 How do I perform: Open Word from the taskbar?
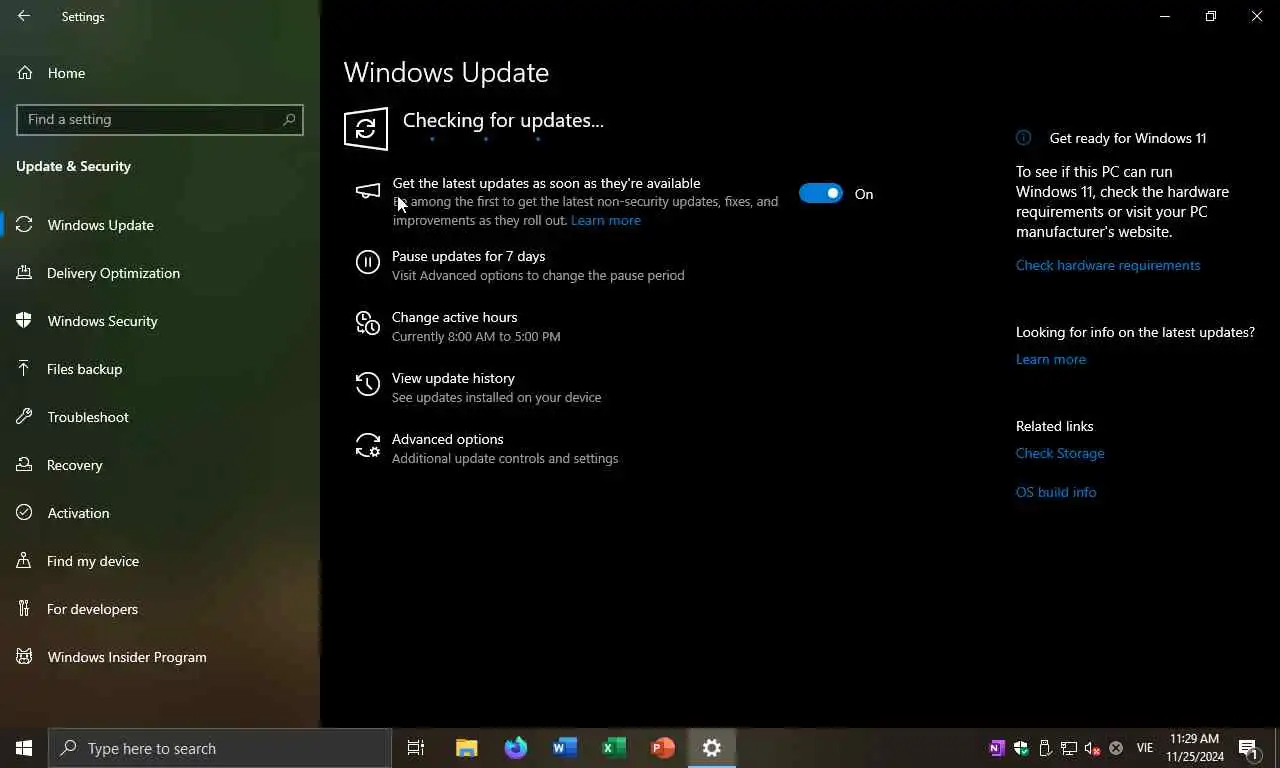(565, 748)
